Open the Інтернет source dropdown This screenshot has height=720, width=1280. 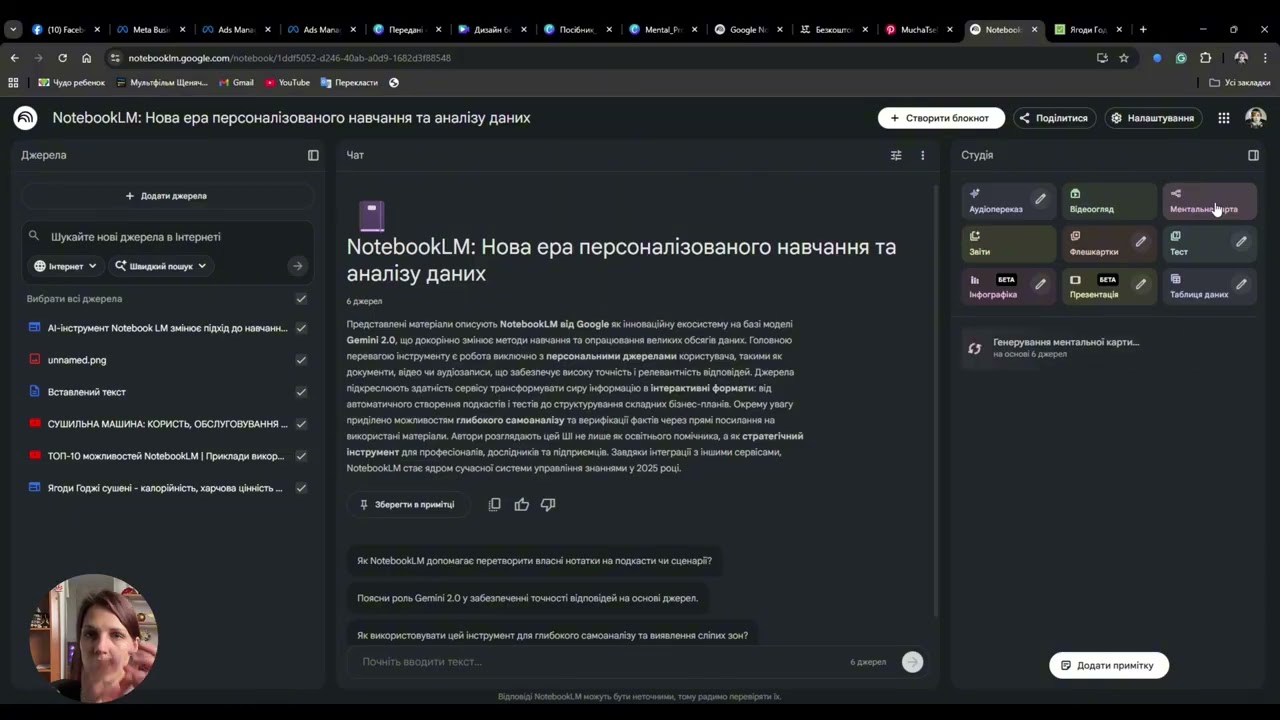pyautogui.click(x=65, y=266)
